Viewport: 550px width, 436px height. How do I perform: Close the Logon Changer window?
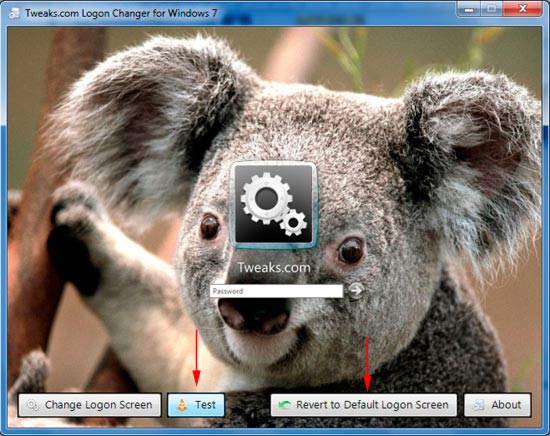(523, 9)
